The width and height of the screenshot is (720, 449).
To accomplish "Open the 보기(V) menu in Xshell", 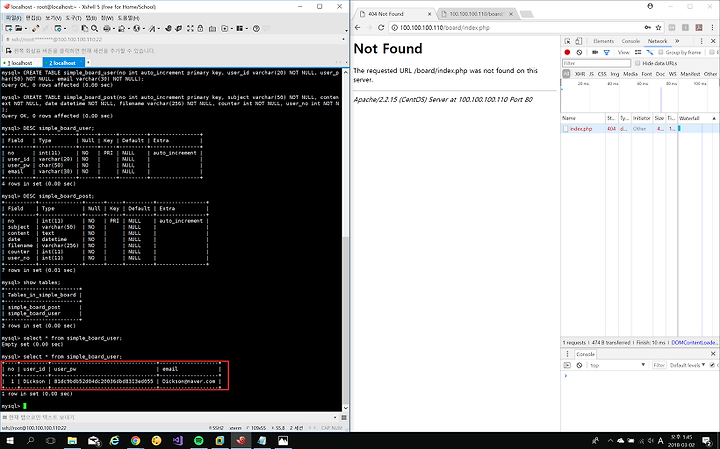I will point(53,18).
